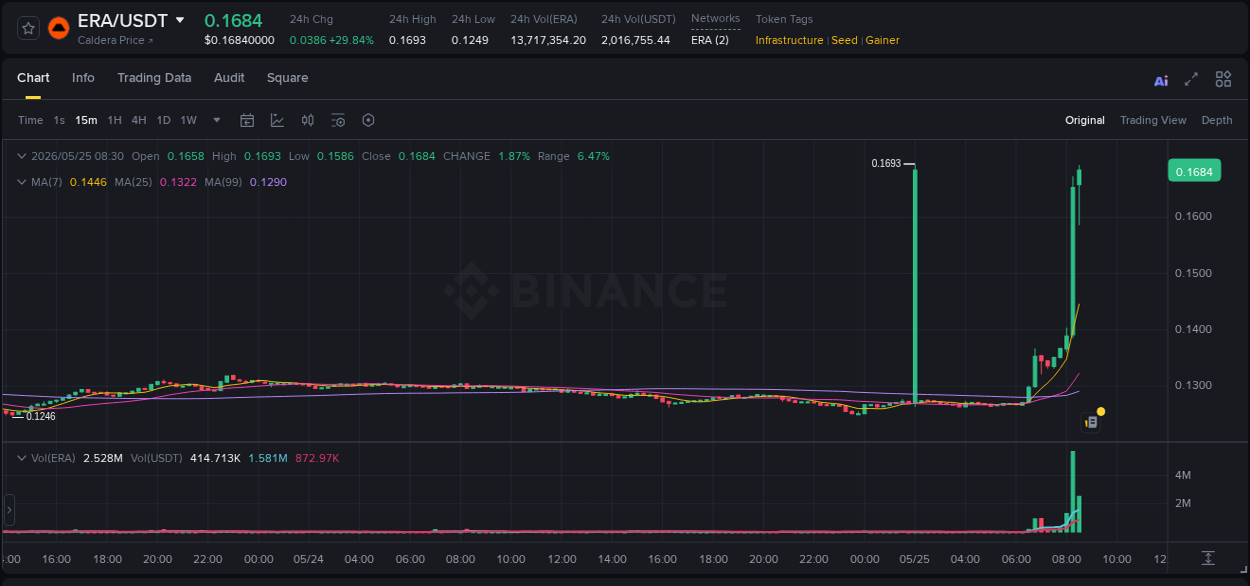
Task: Open the Audit tab
Action: [229, 78]
